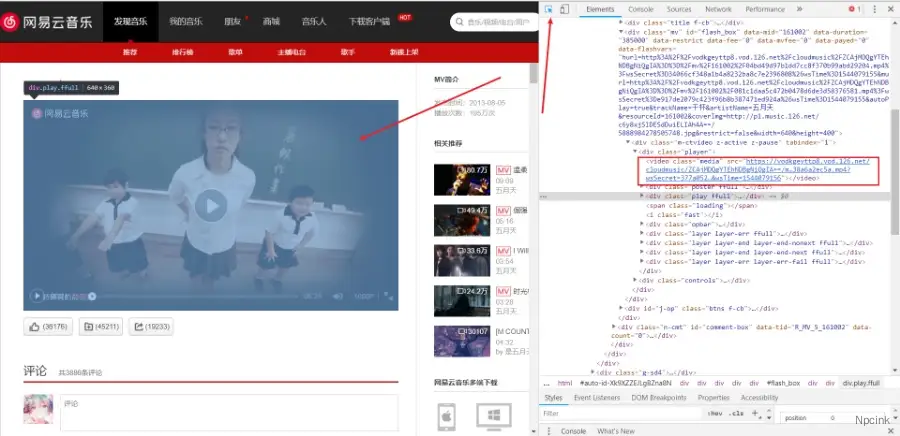
Task: Click the Styles Filter input field
Action: coord(621,414)
